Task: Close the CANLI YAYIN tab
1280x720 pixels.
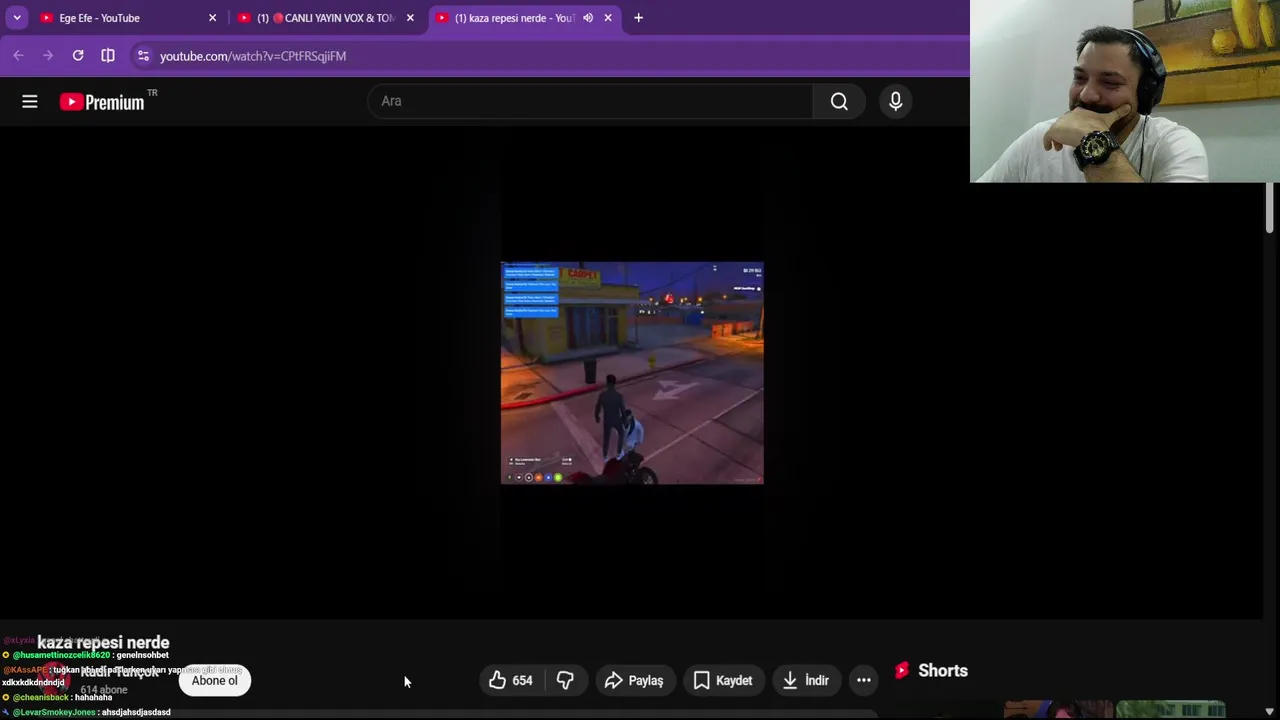Action: tap(410, 18)
